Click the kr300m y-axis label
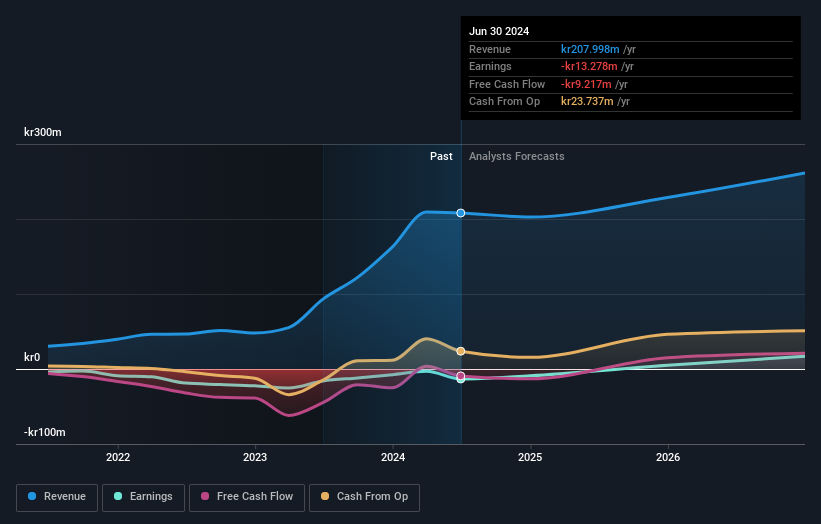This screenshot has height=524, width=821. pos(42,132)
